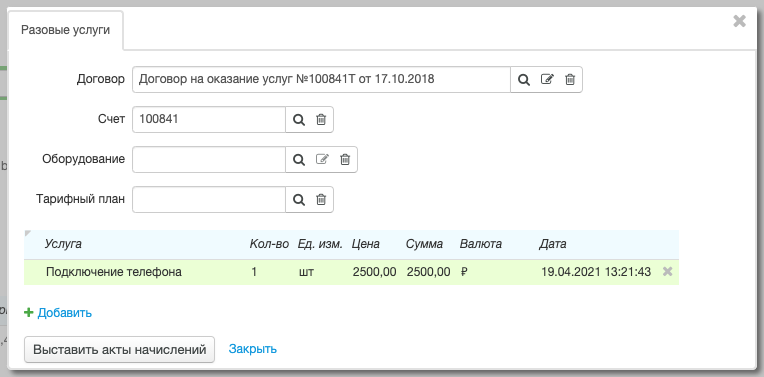
Task: Edit the selected Договор entry
Action: coord(547,79)
